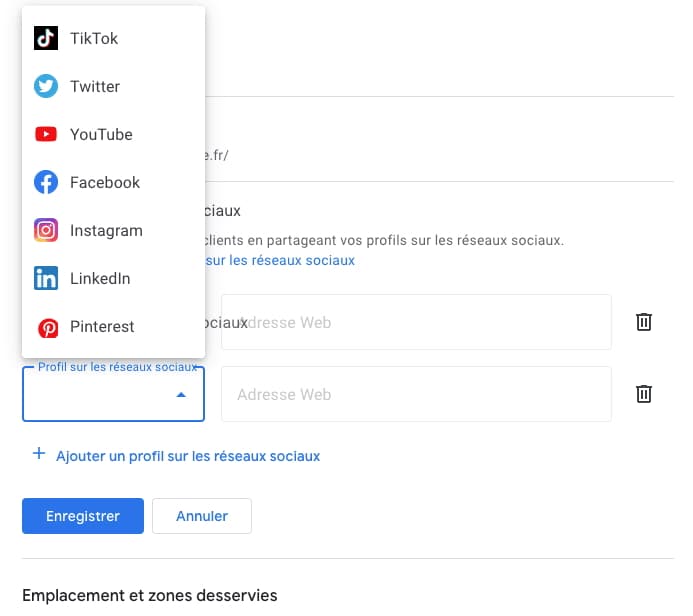This screenshot has height=616, width=693.
Task: Click the Instagram camera icon
Action: pyautogui.click(x=46, y=230)
